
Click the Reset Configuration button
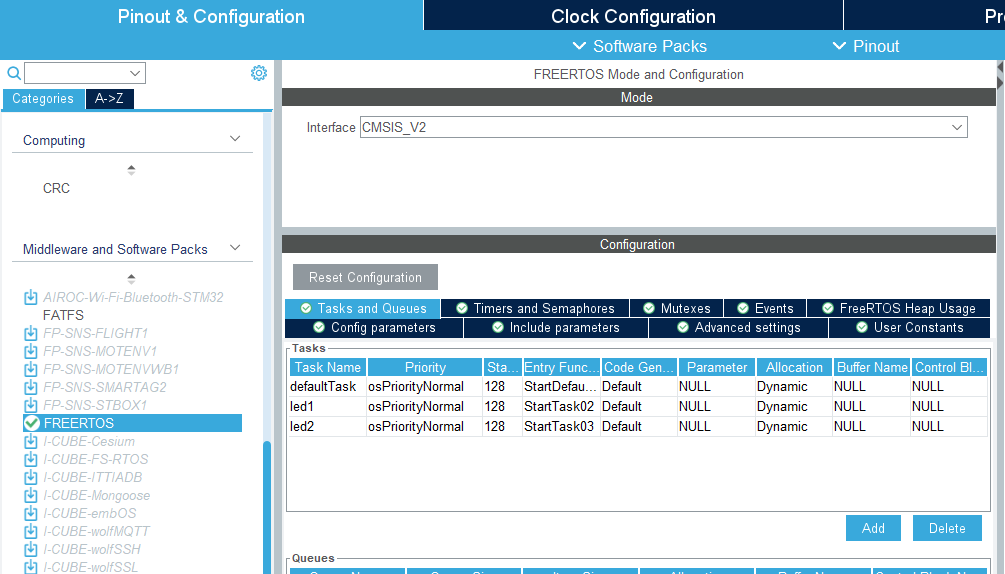pos(365,277)
